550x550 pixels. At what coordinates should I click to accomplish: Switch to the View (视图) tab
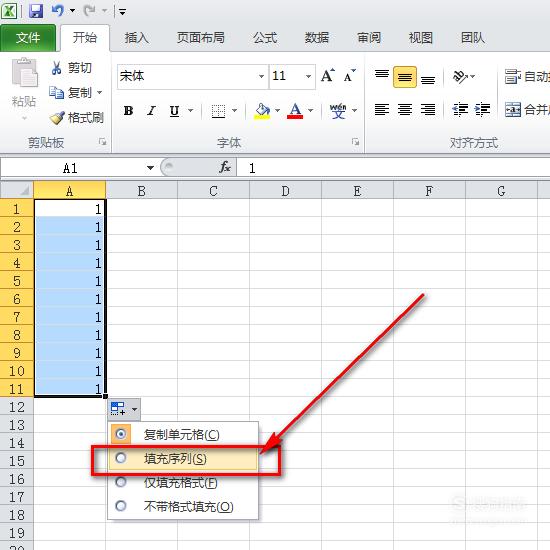click(x=421, y=38)
